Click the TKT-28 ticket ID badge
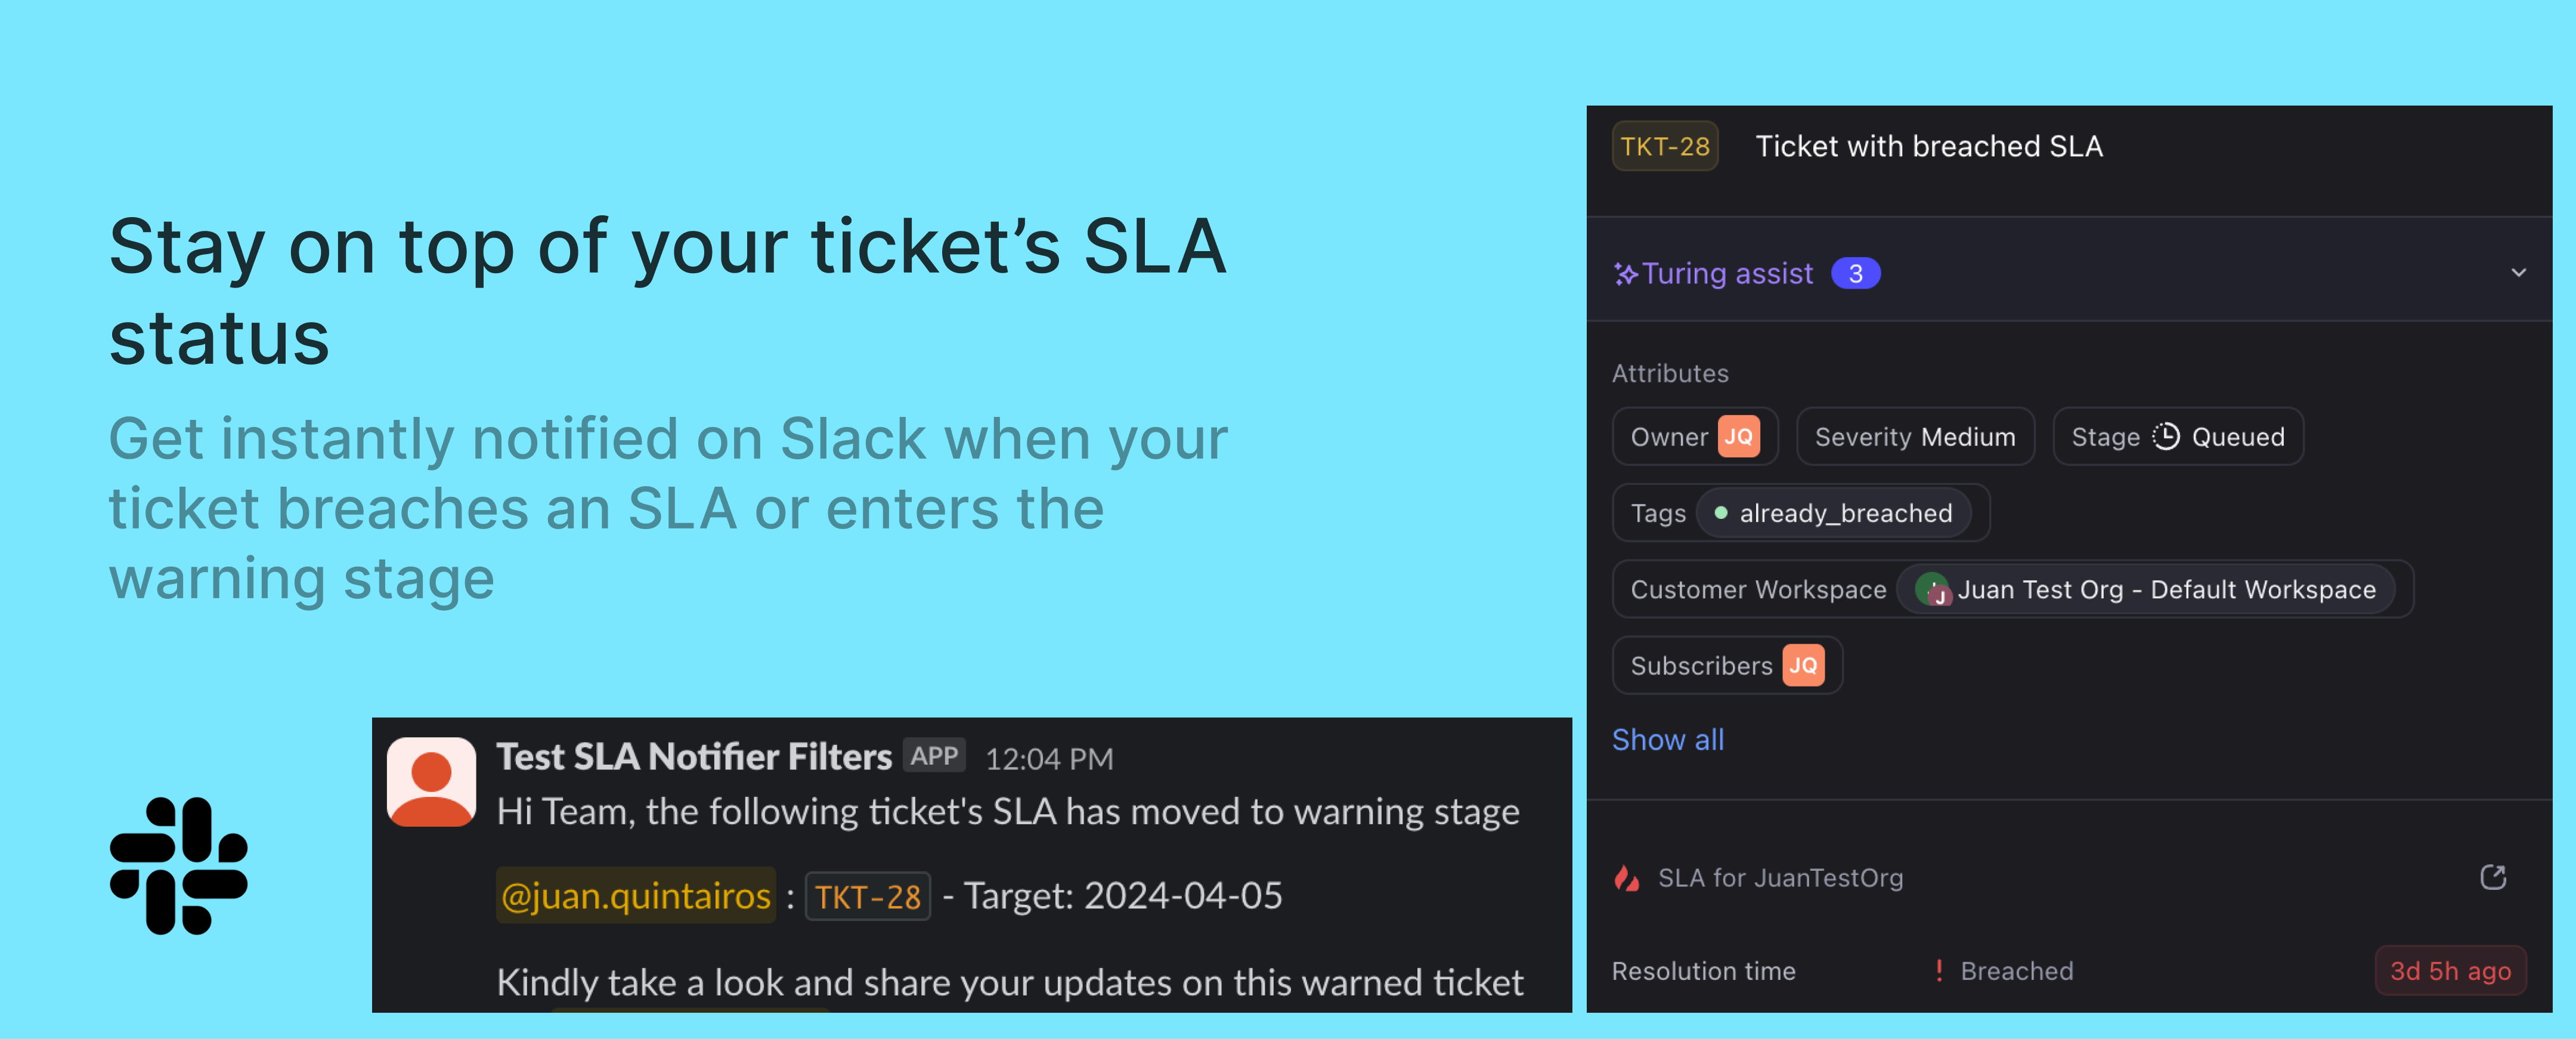This screenshot has height=1039, width=2576. tap(1664, 147)
